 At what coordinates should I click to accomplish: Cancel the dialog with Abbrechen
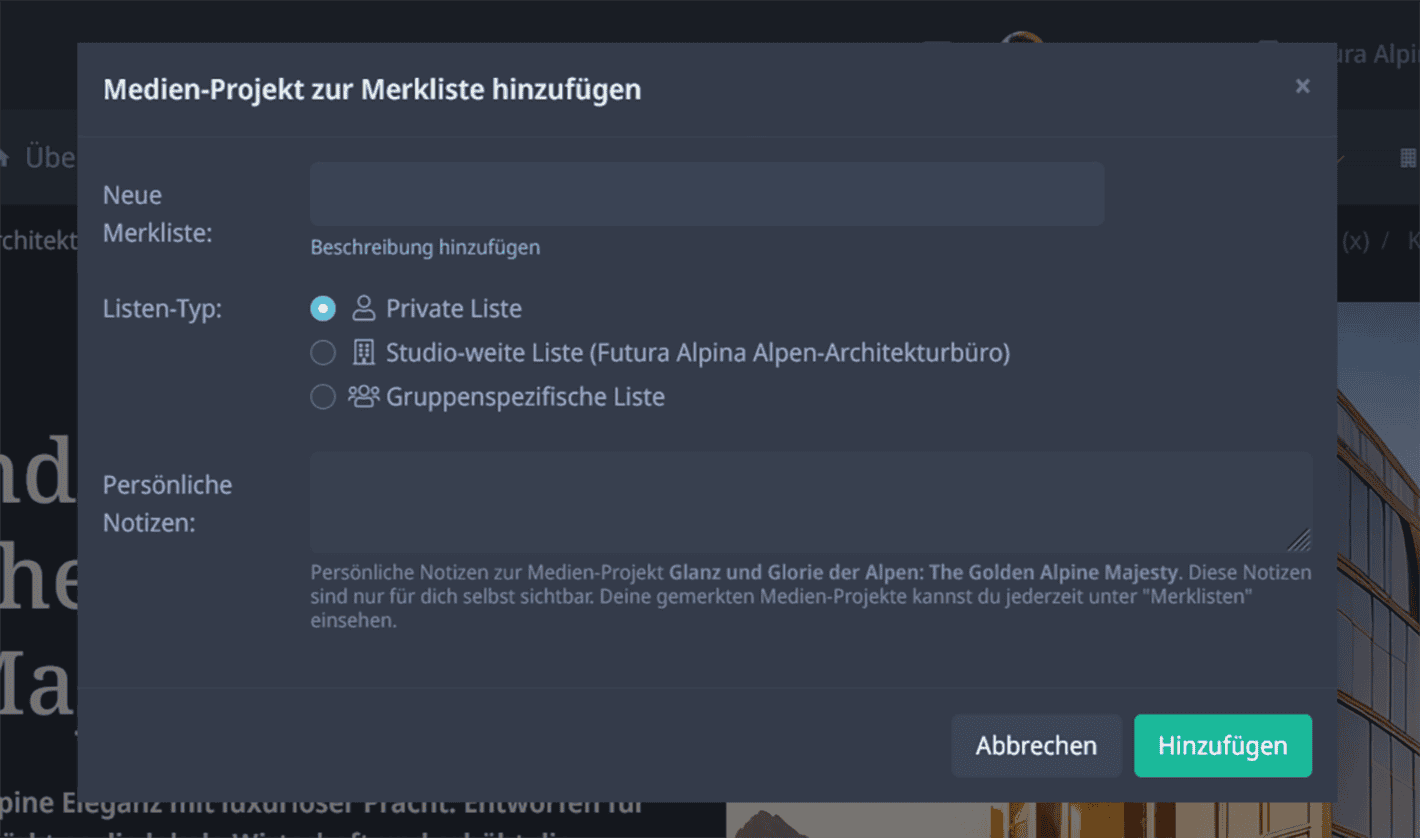tap(1036, 745)
